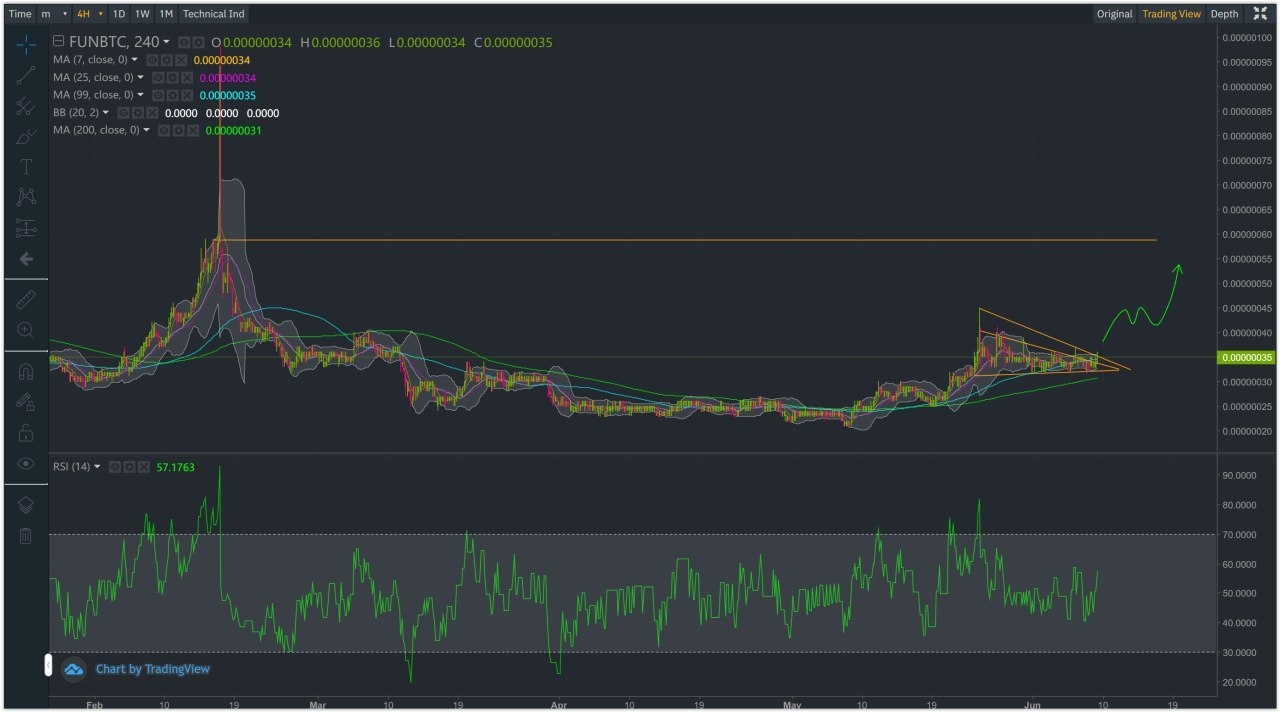Expand the 4H interval dropdown
The height and width of the screenshot is (712, 1280).
coord(101,14)
